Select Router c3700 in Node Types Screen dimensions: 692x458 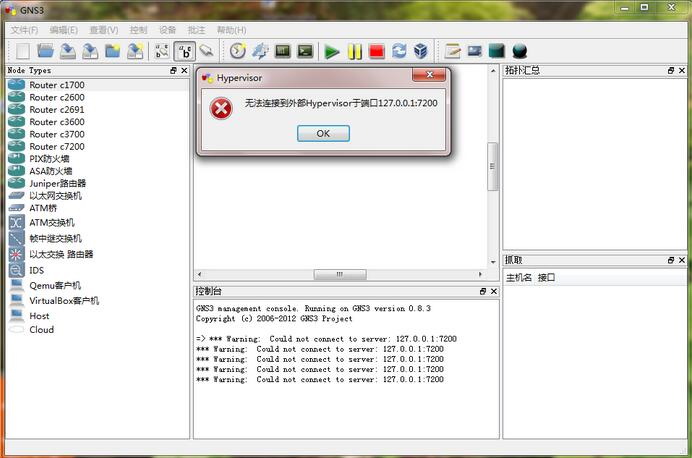(56, 134)
